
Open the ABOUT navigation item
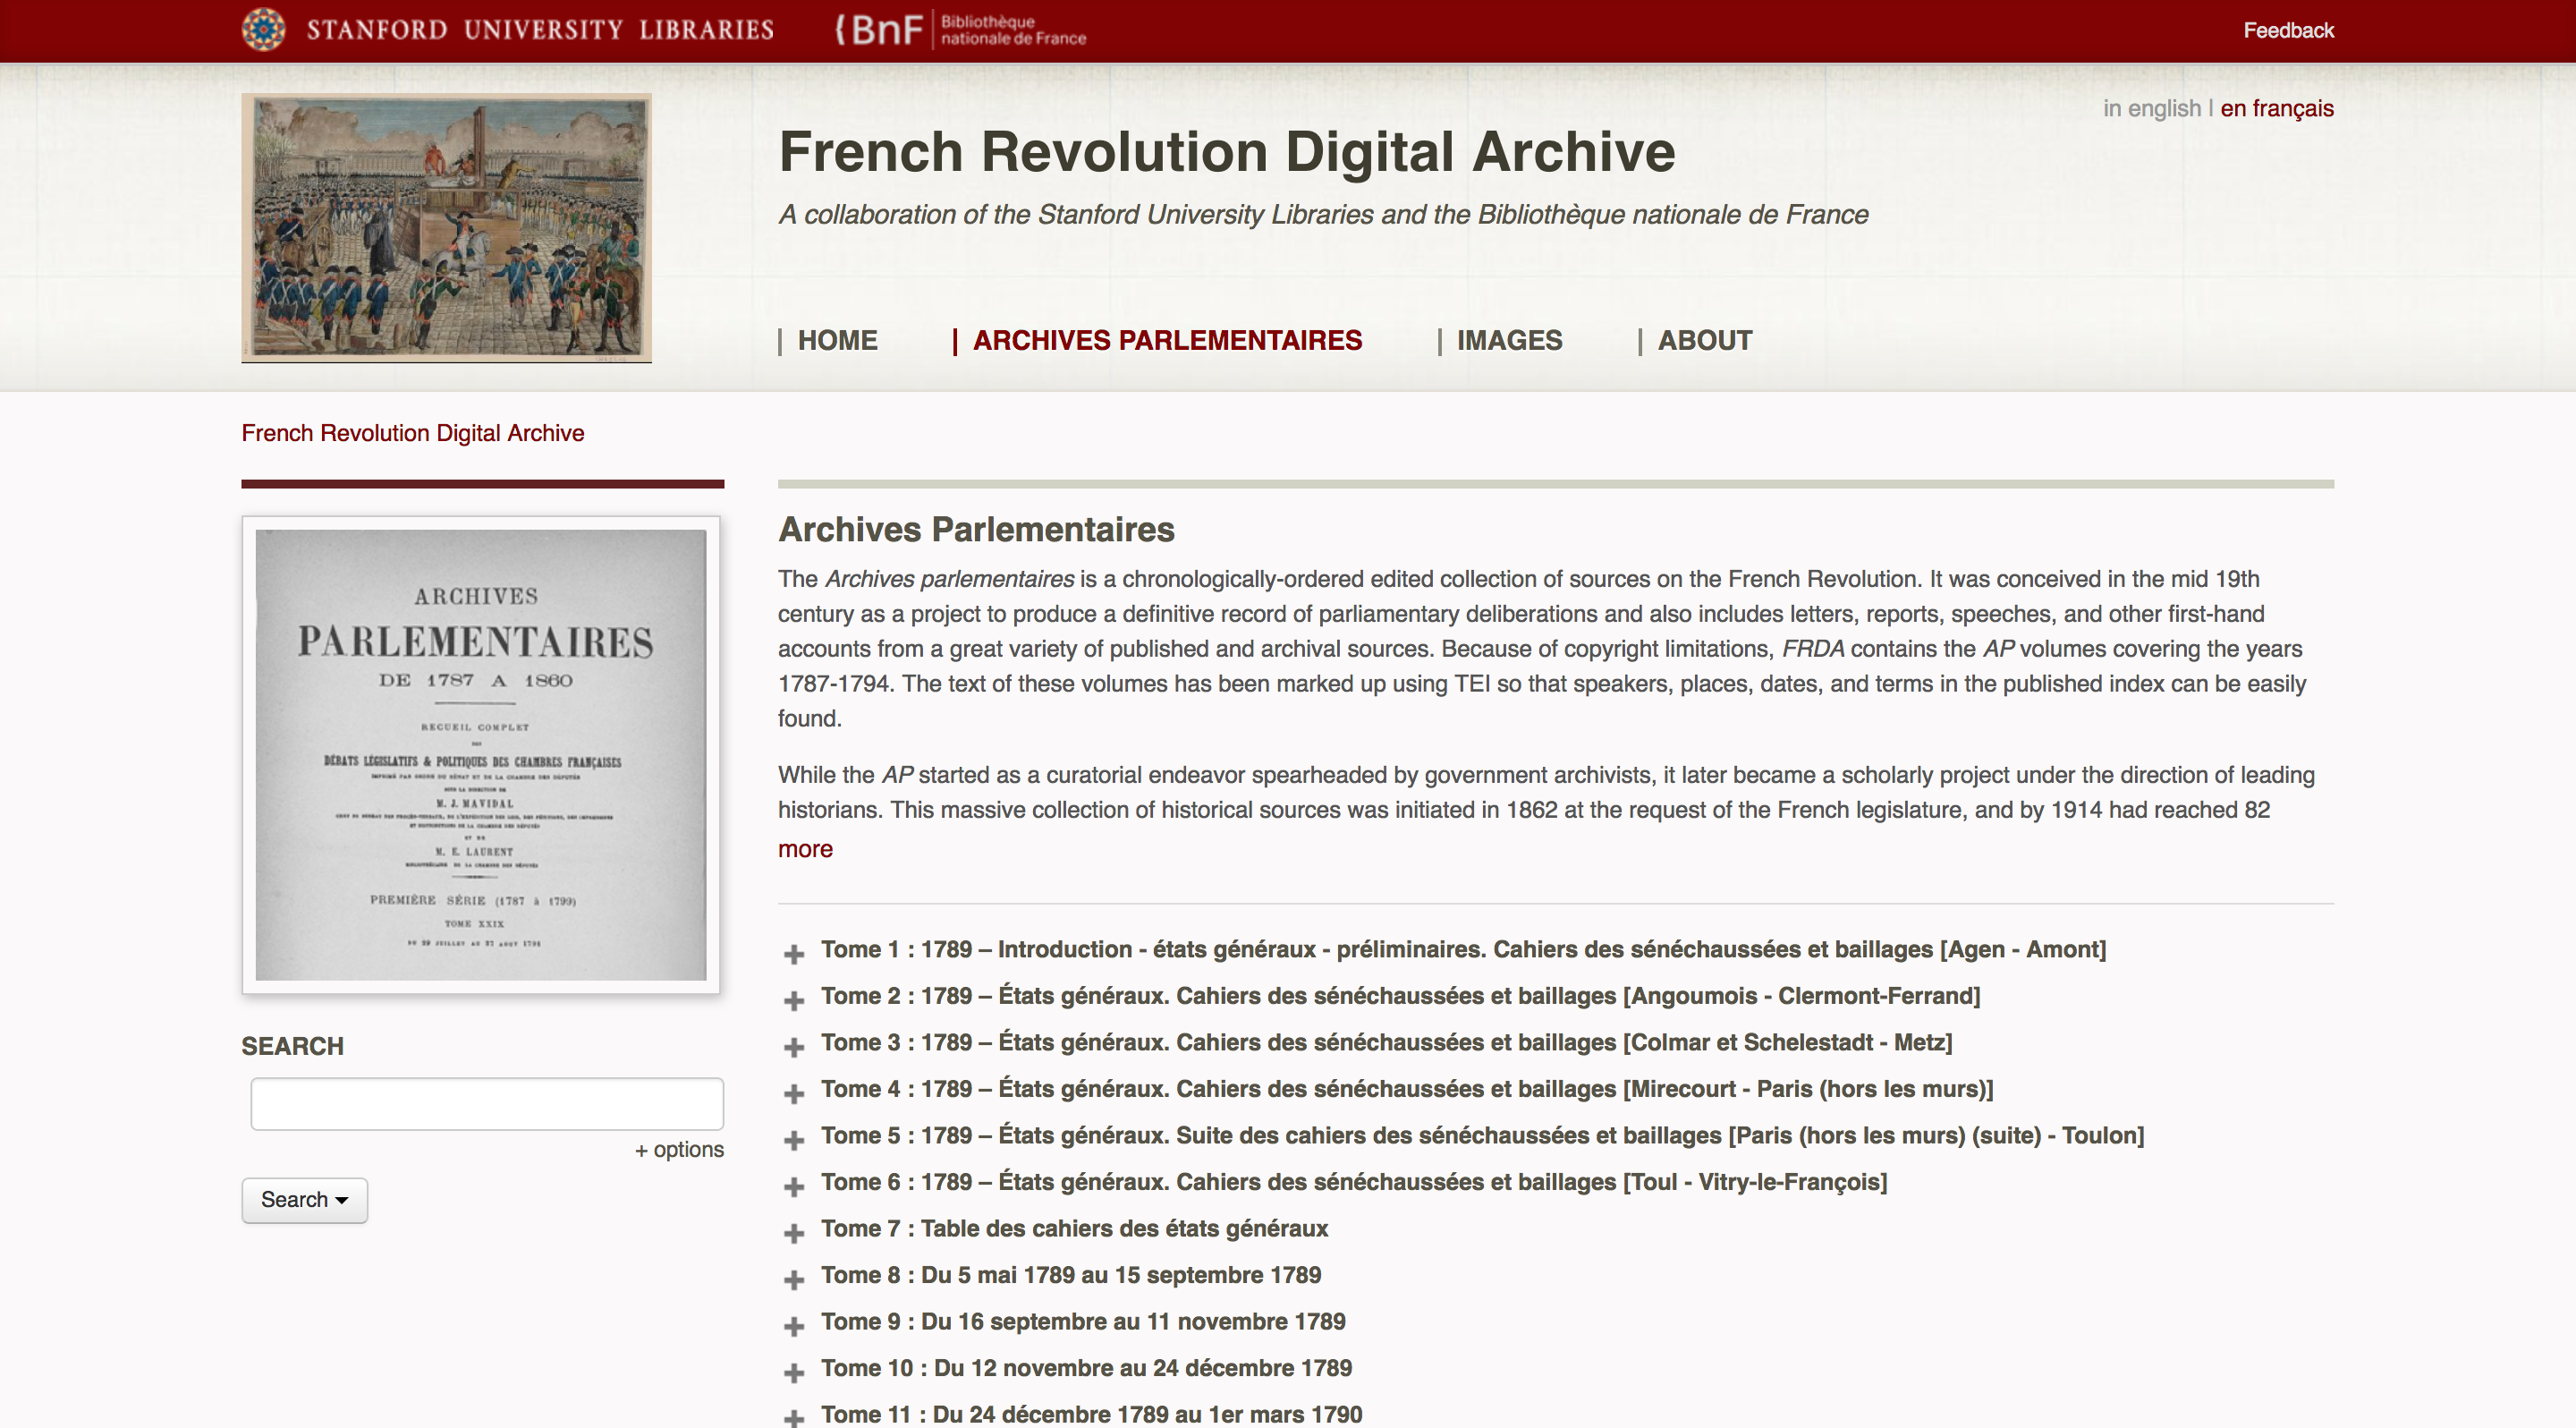pyautogui.click(x=1704, y=340)
